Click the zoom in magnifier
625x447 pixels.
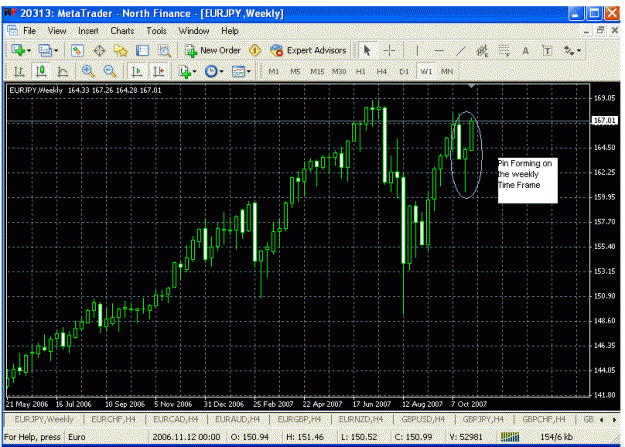point(88,71)
